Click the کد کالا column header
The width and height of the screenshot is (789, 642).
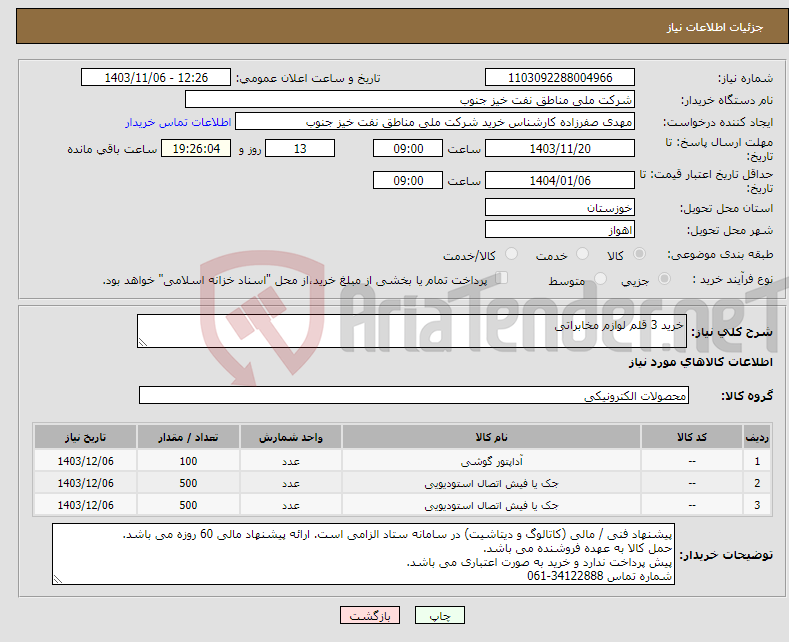[x=692, y=437]
